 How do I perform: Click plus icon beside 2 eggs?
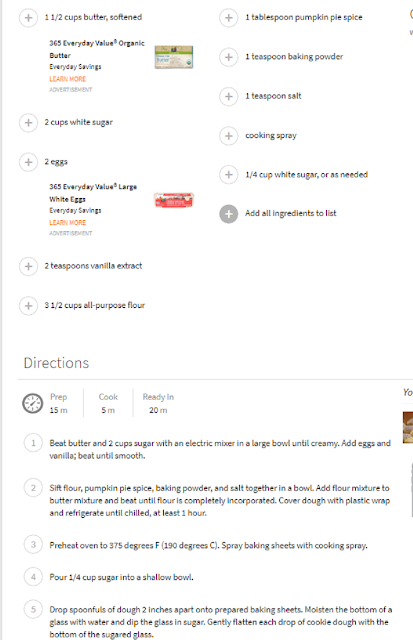pyautogui.click(x=28, y=162)
